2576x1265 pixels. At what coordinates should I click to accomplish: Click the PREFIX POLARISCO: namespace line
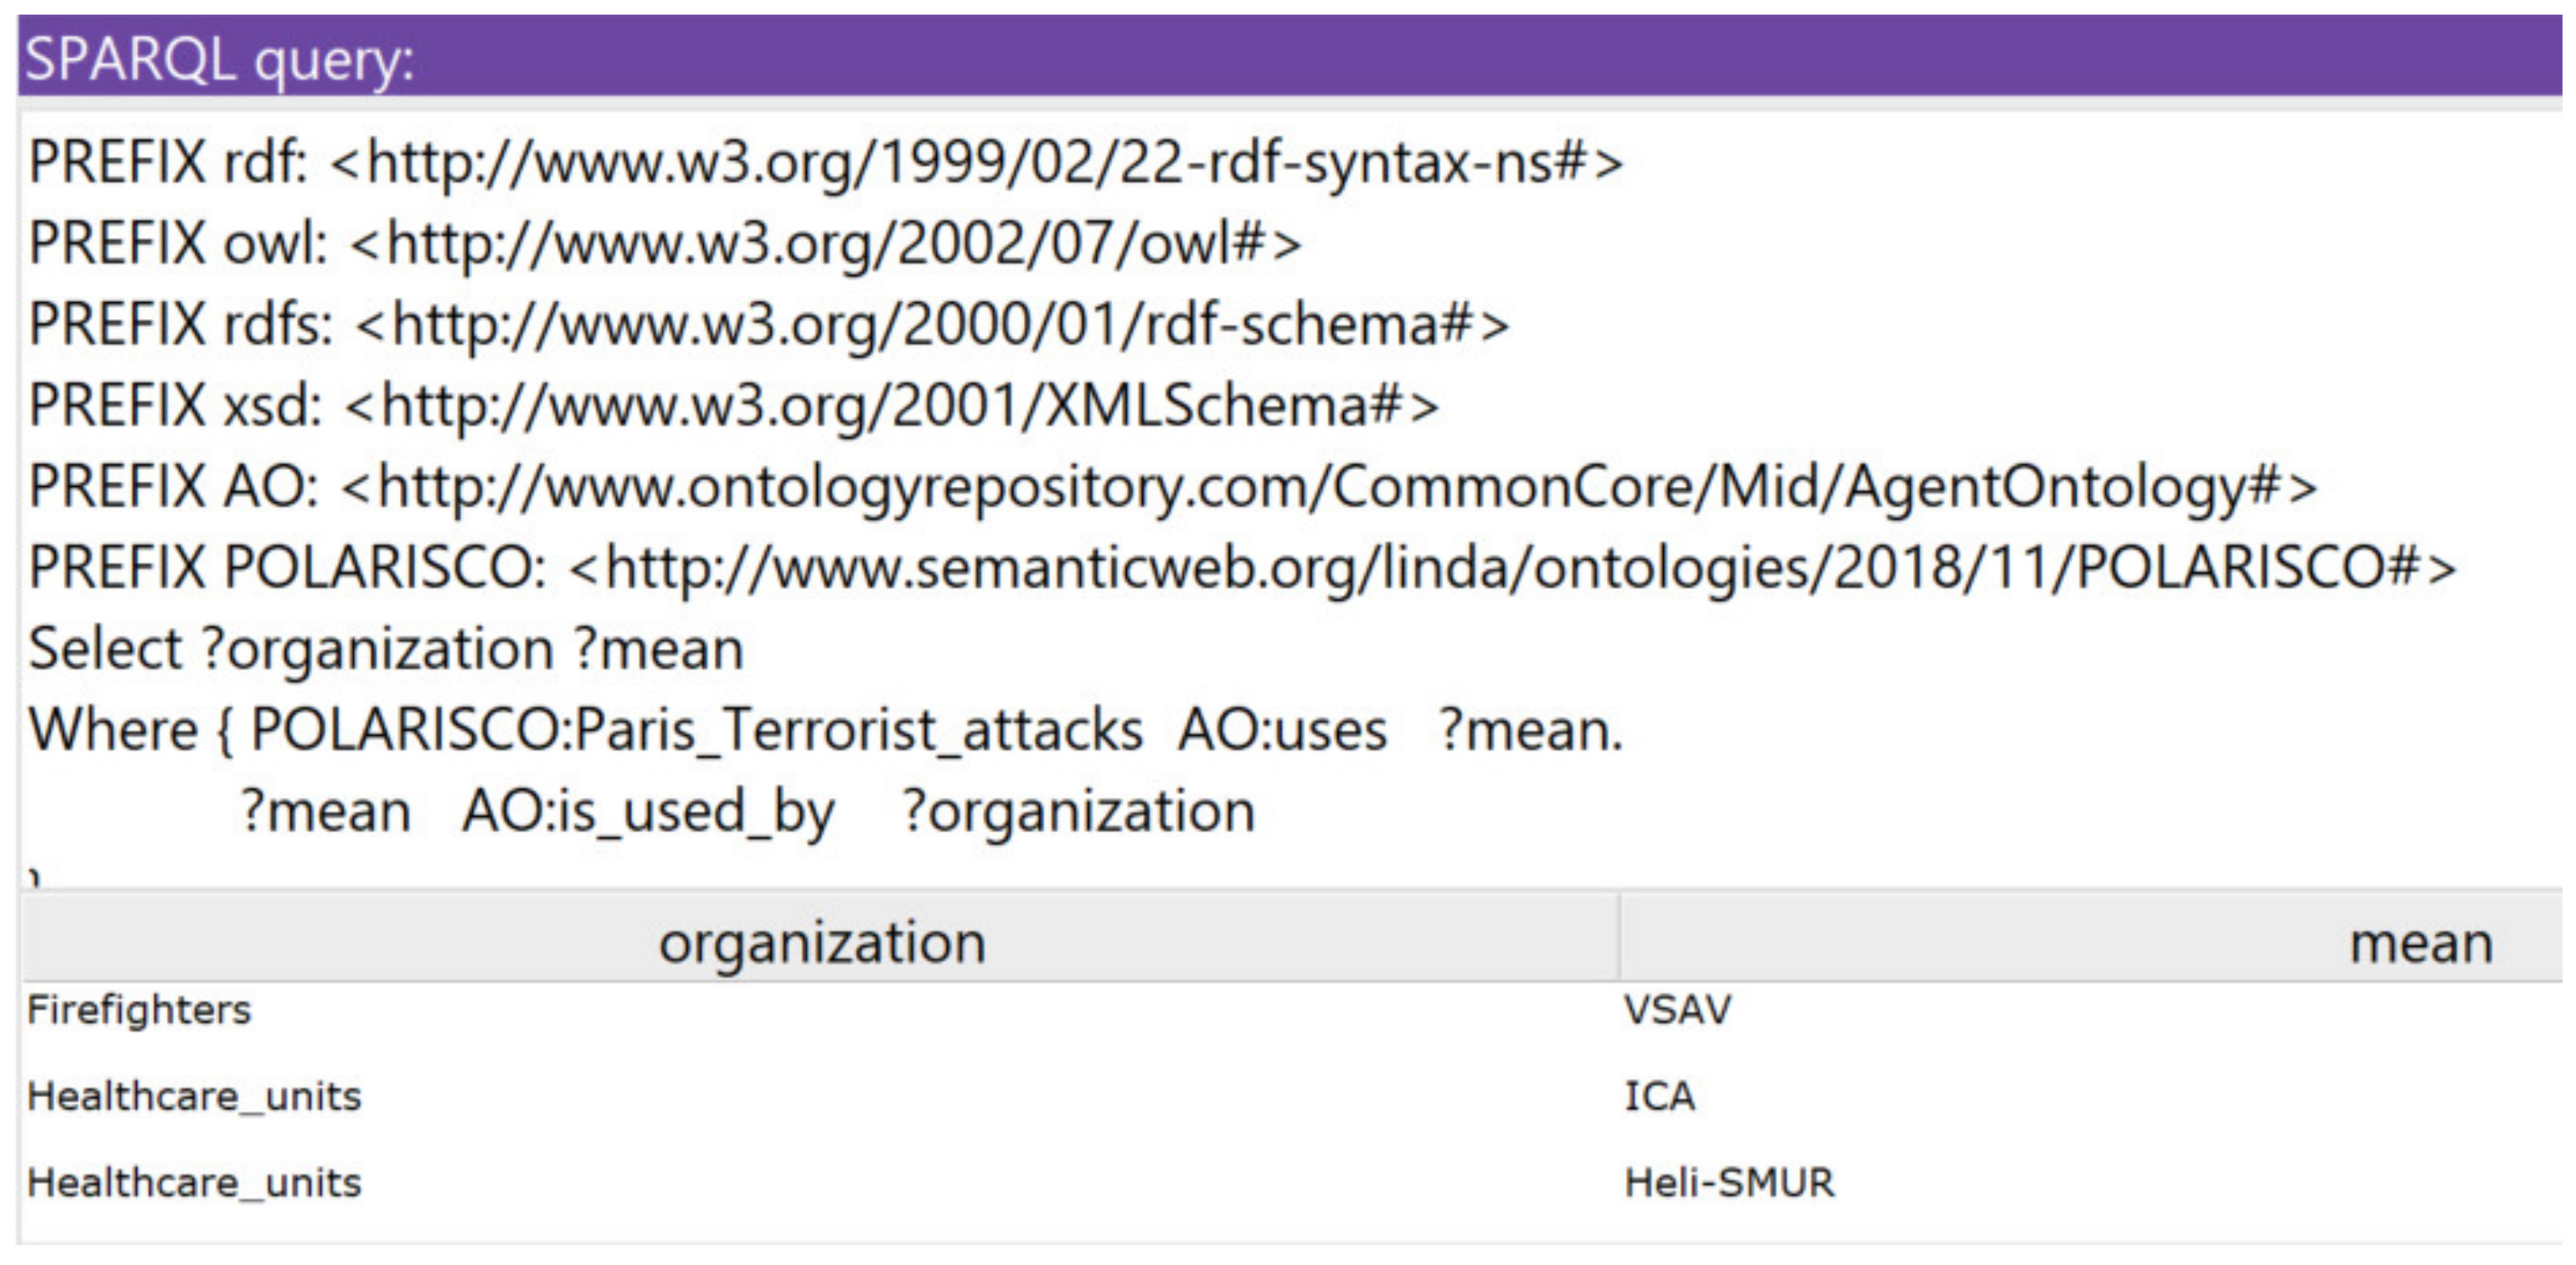point(1241,568)
